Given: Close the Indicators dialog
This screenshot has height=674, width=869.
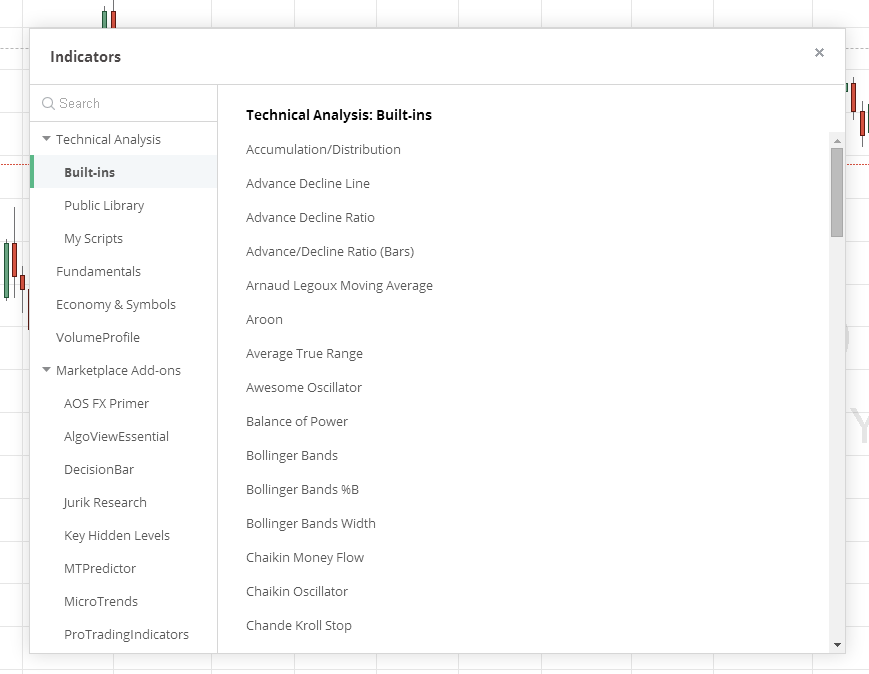Looking at the screenshot, I should pyautogui.click(x=819, y=53).
